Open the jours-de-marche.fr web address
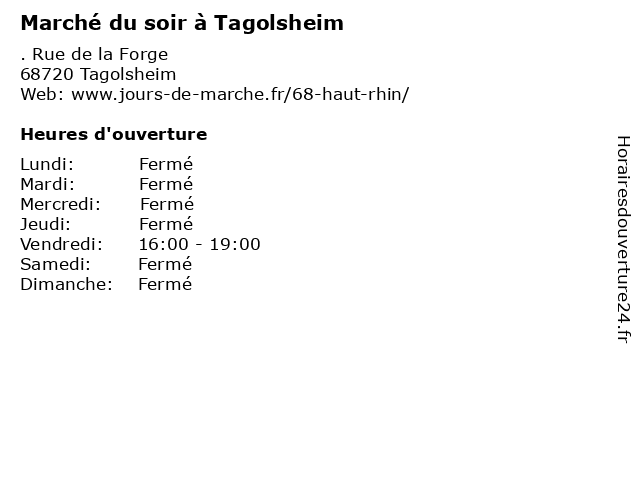Viewport: 640px width, 480px height. 240,94
